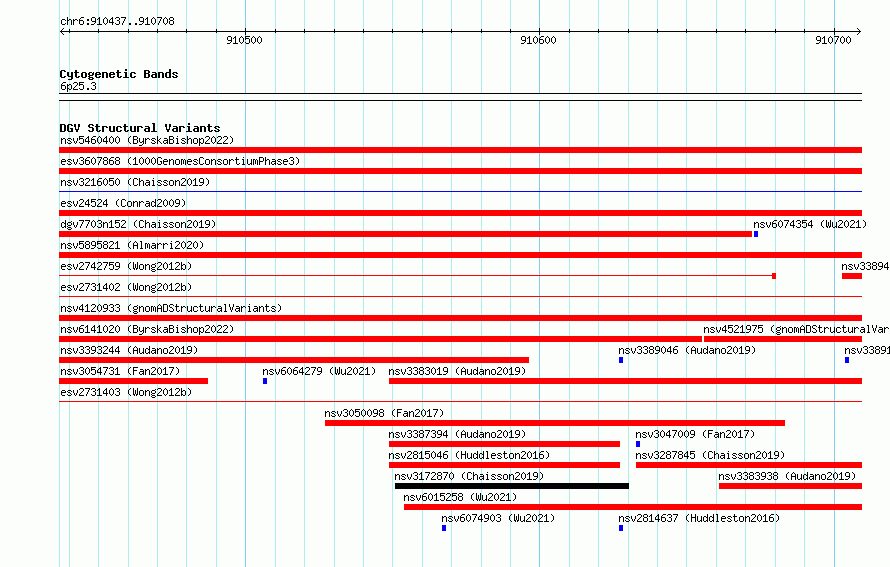Select the nsv3216050 (Chaisson2019) blue line feature

pos(460,192)
